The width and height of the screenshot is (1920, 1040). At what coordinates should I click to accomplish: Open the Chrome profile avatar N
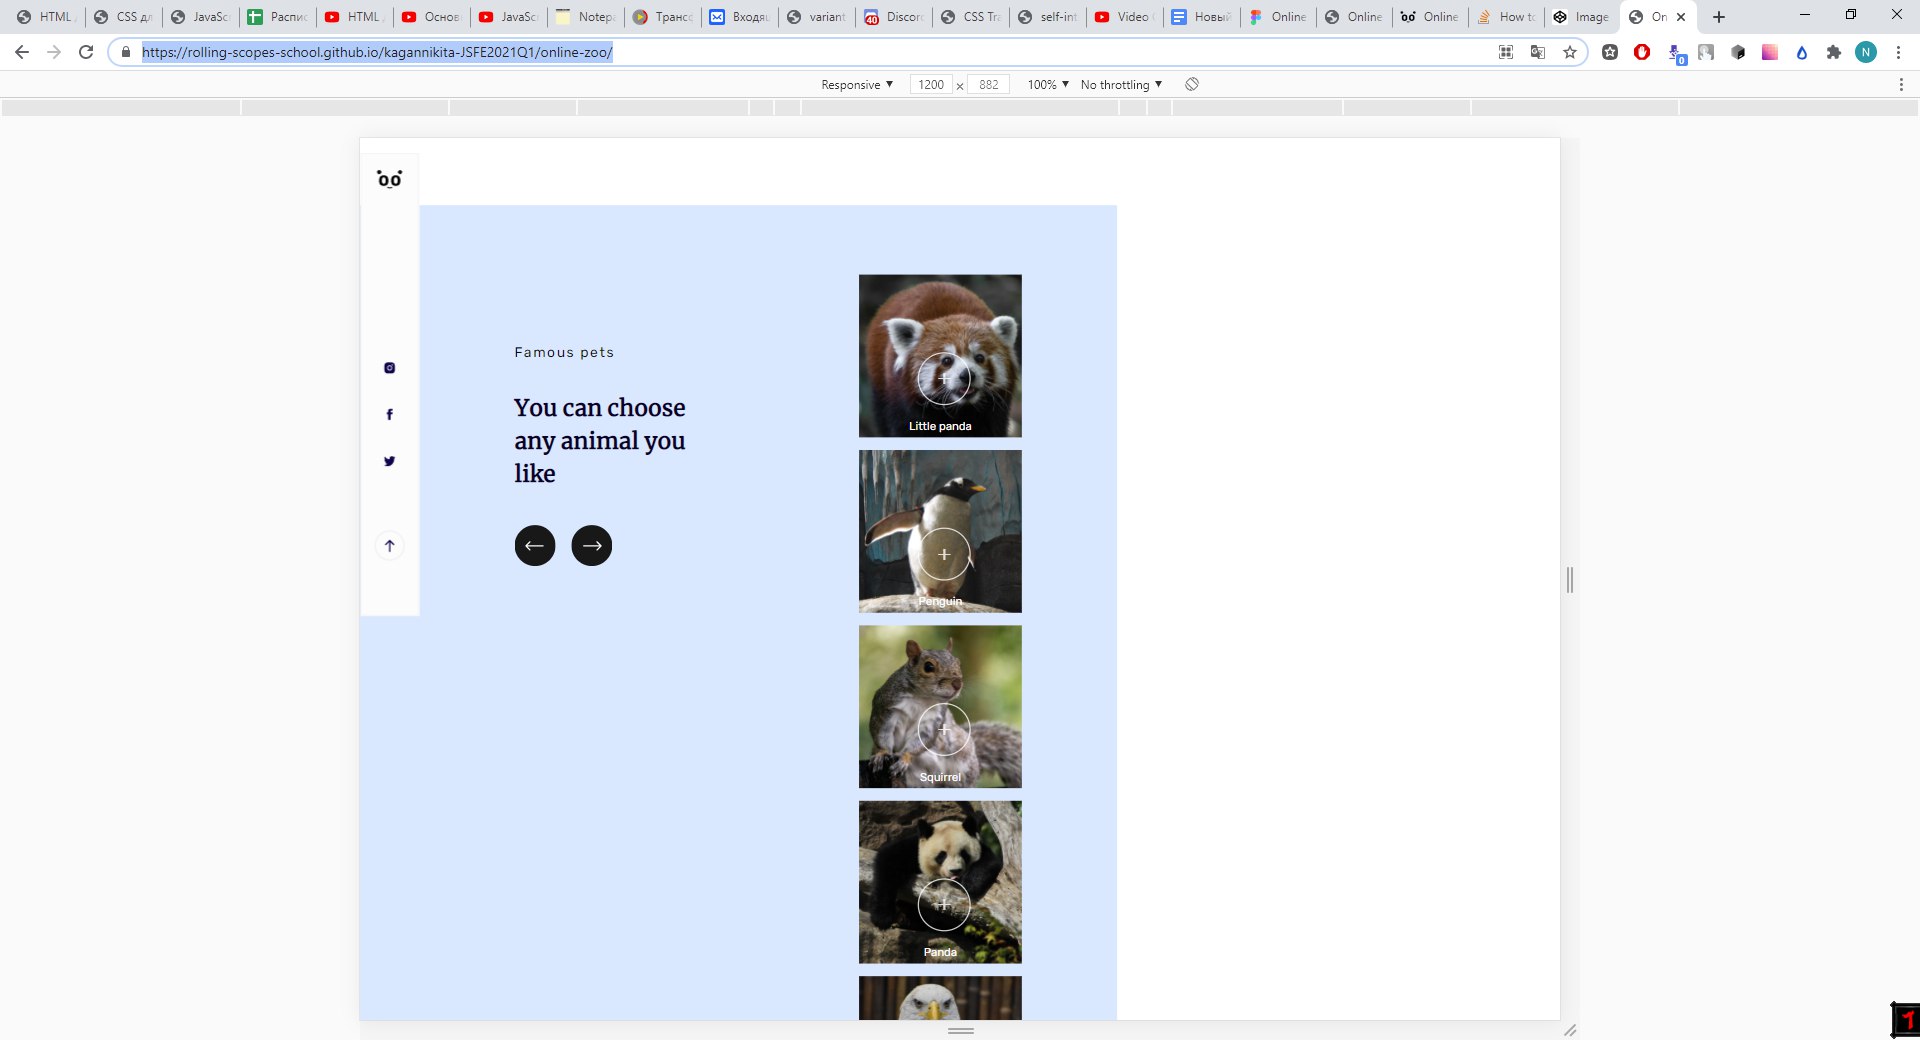pos(1866,52)
